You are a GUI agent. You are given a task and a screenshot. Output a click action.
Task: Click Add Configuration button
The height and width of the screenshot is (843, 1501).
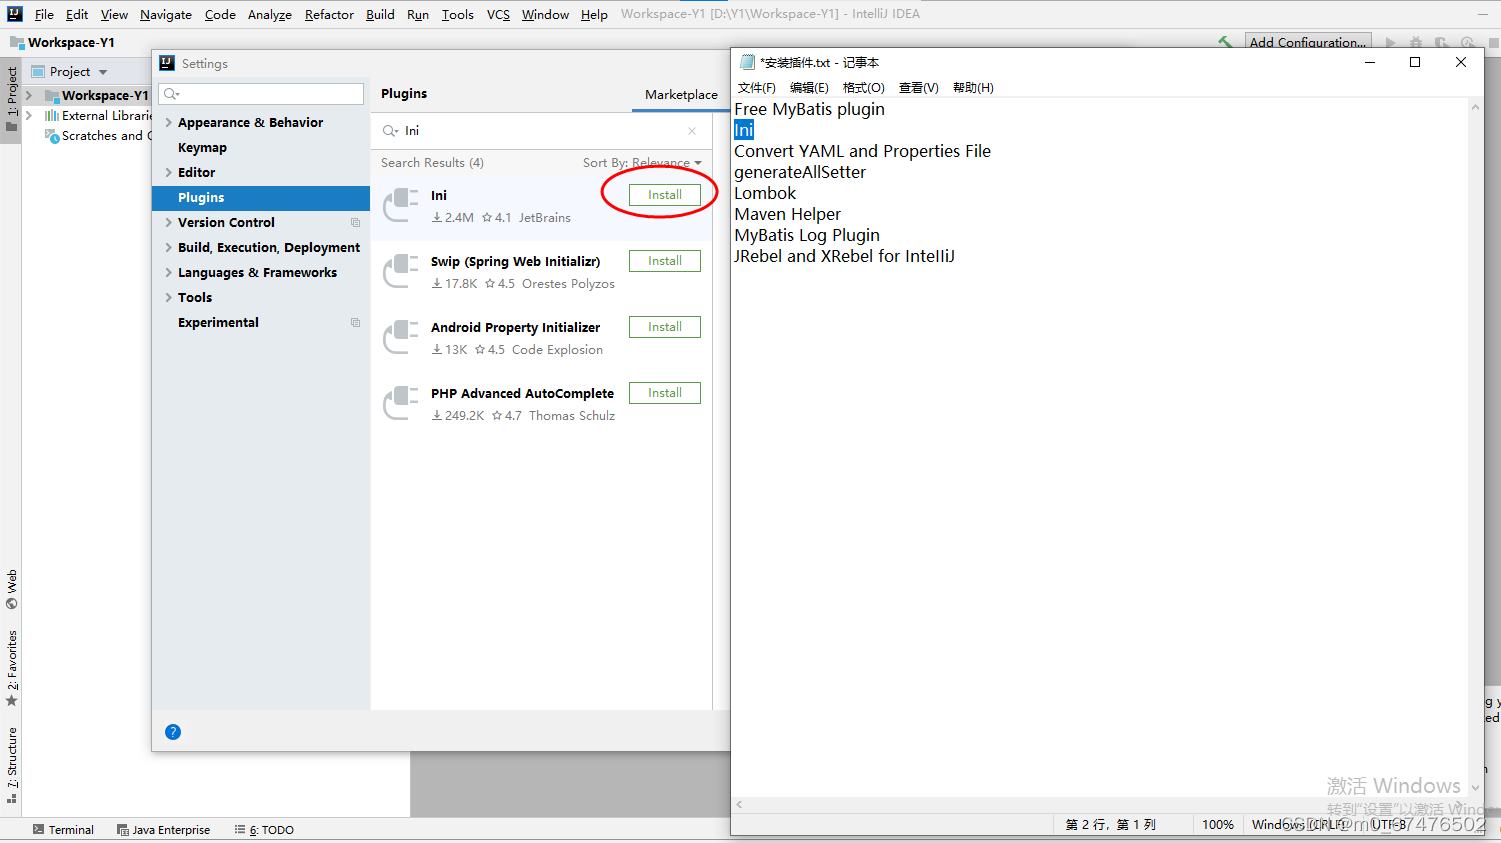1308,42
